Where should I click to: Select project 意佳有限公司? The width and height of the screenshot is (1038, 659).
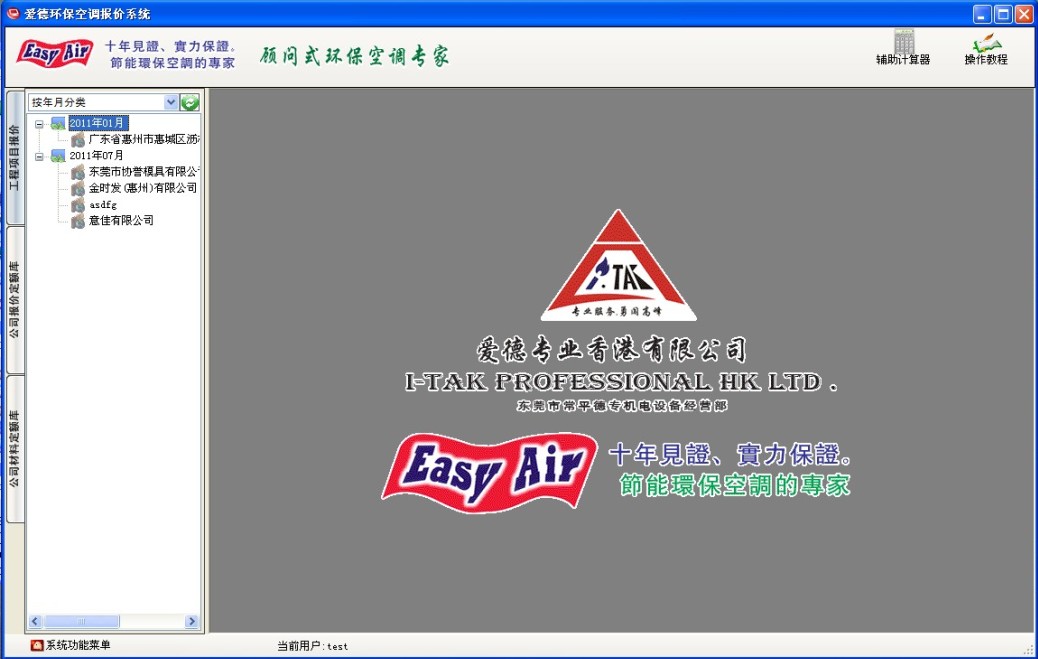(x=121, y=221)
